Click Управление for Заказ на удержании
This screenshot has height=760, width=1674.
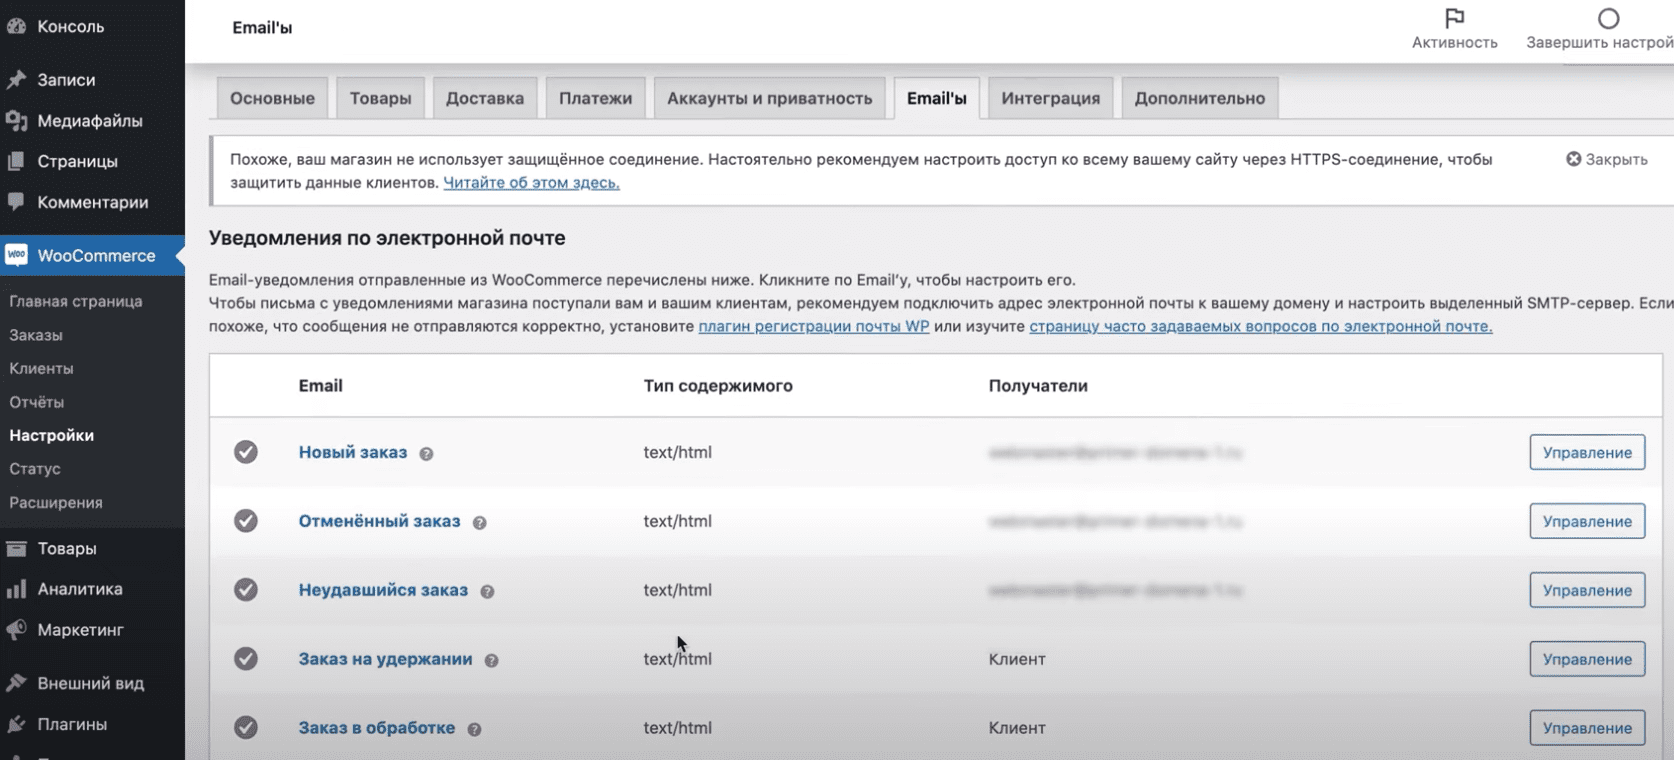point(1587,659)
